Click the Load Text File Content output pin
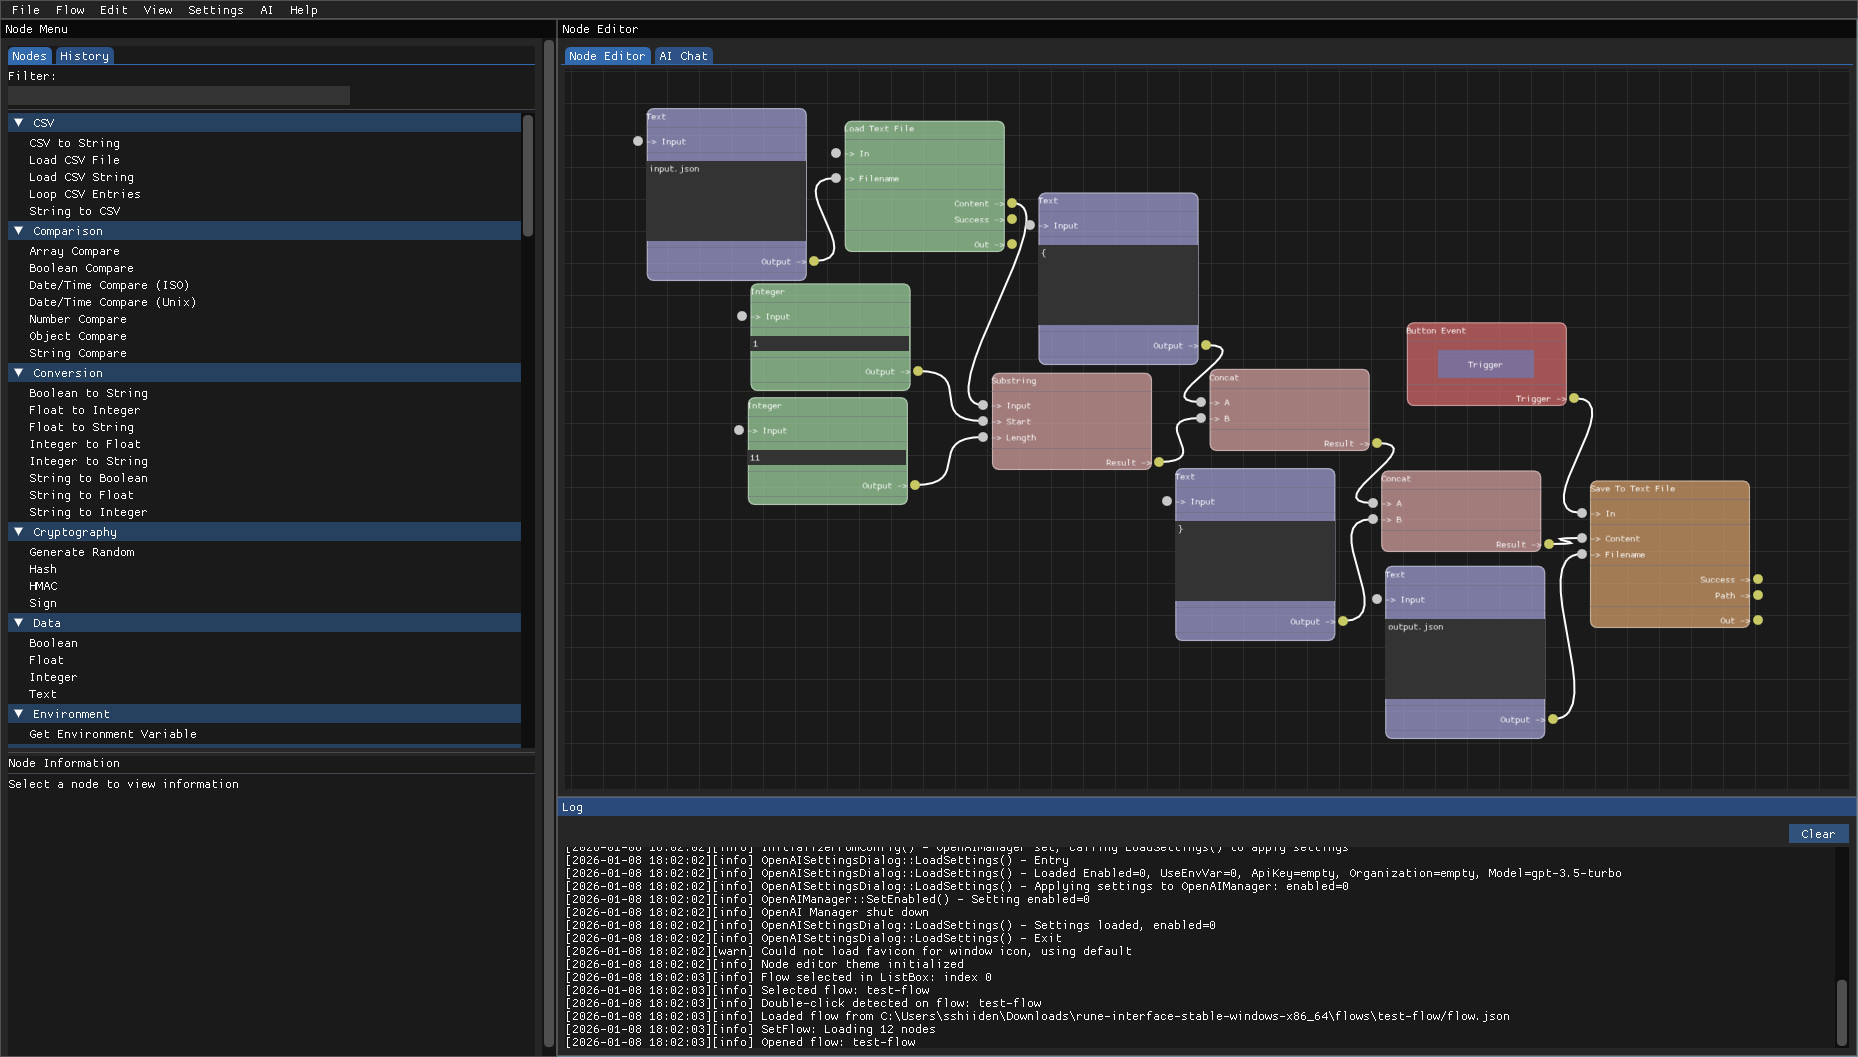This screenshot has height=1057, width=1858. (1012, 203)
